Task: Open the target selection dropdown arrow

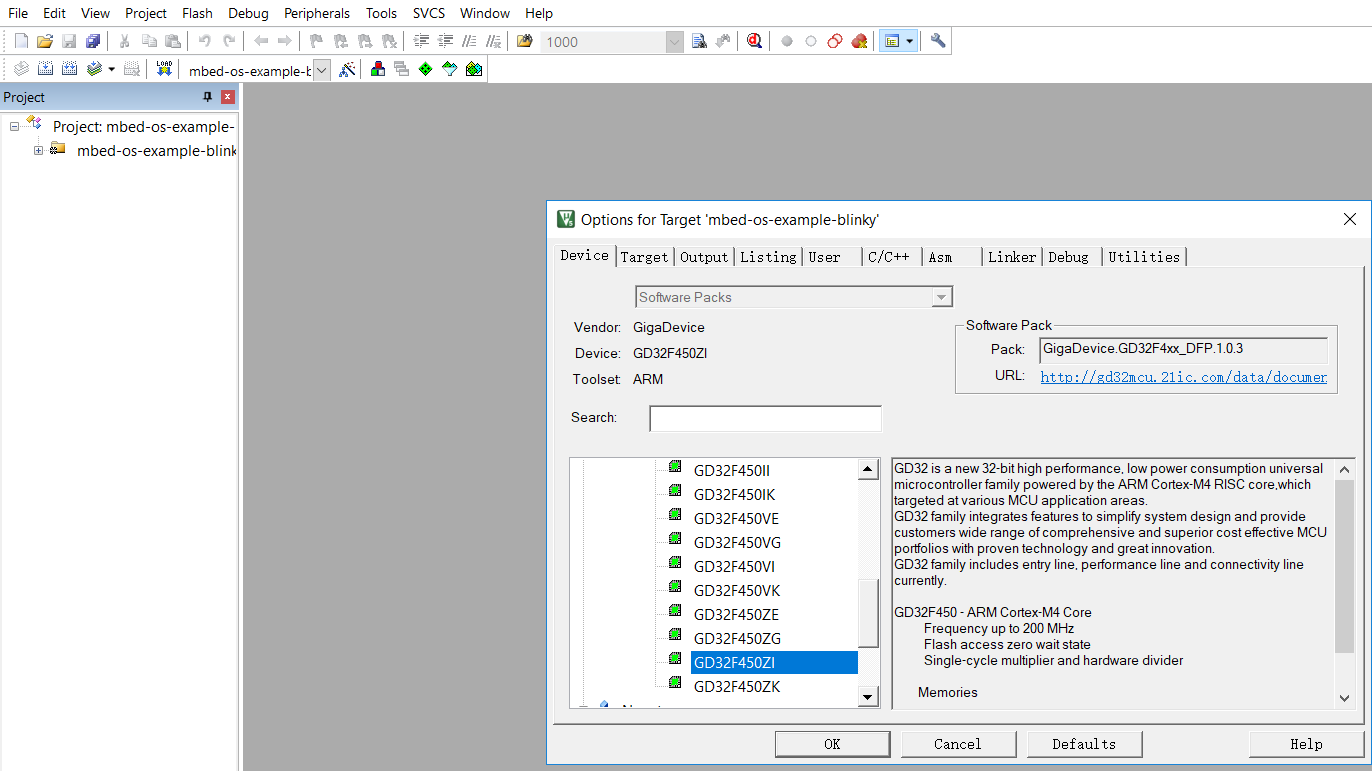Action: (322, 70)
